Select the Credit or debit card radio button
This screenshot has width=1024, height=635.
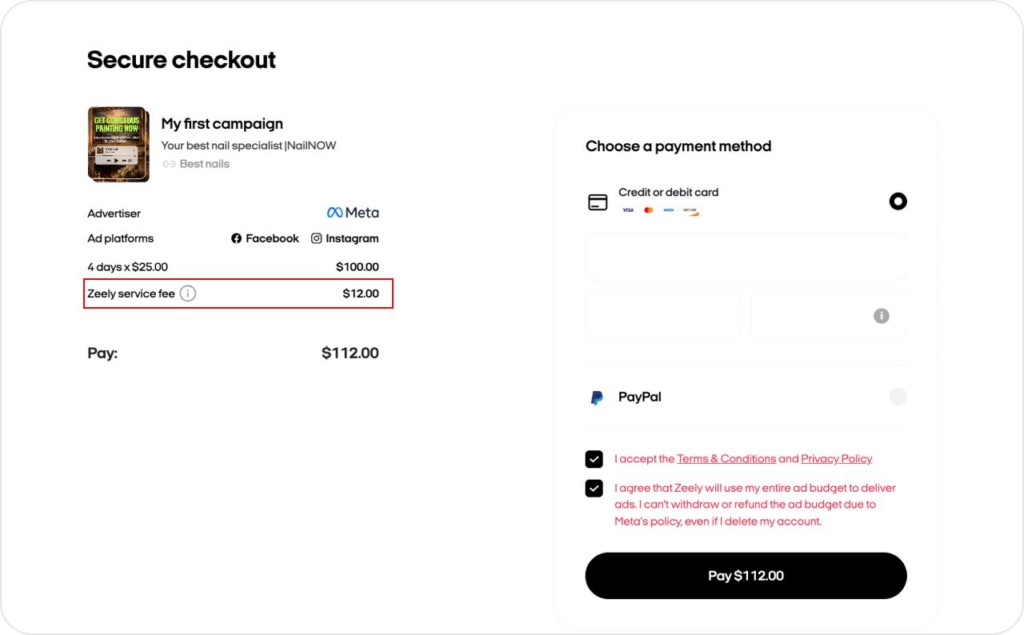(898, 201)
